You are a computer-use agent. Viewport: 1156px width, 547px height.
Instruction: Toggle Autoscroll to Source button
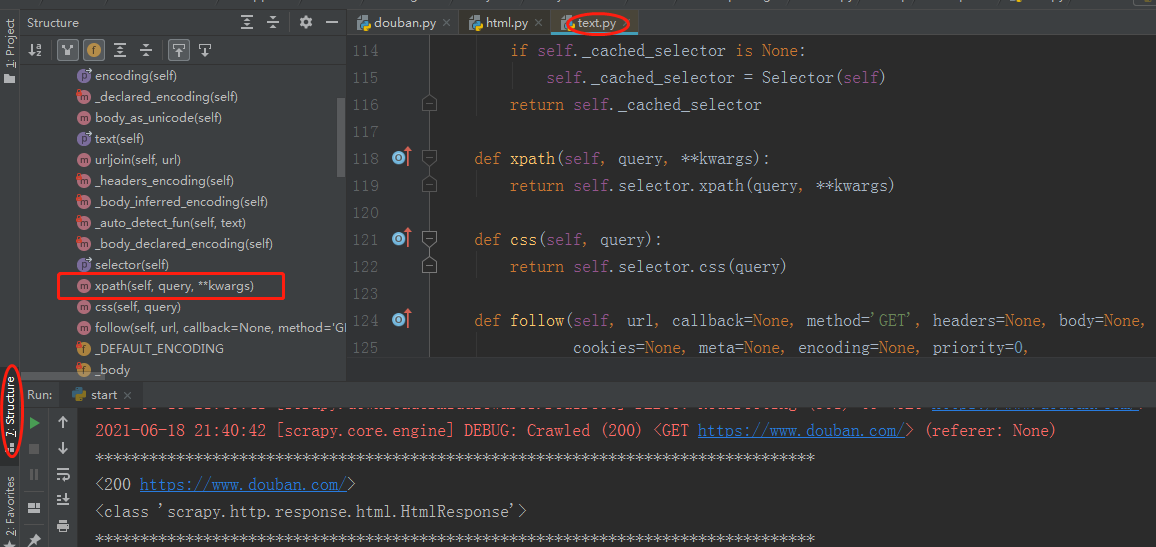[178, 50]
